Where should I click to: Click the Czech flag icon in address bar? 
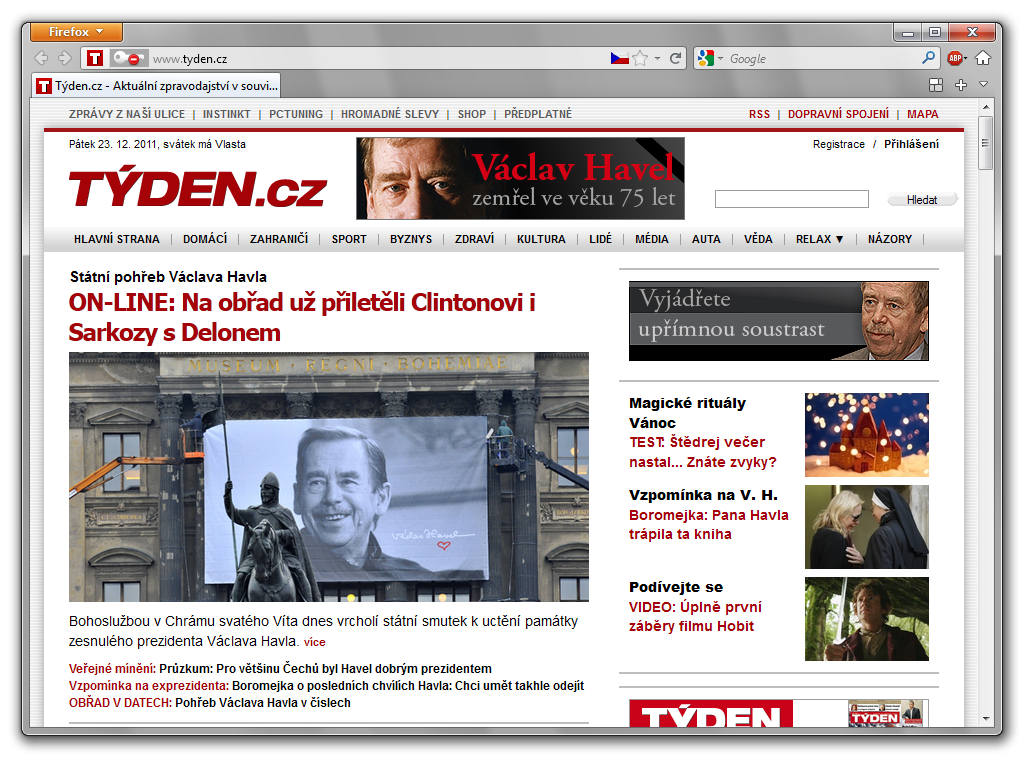619,58
